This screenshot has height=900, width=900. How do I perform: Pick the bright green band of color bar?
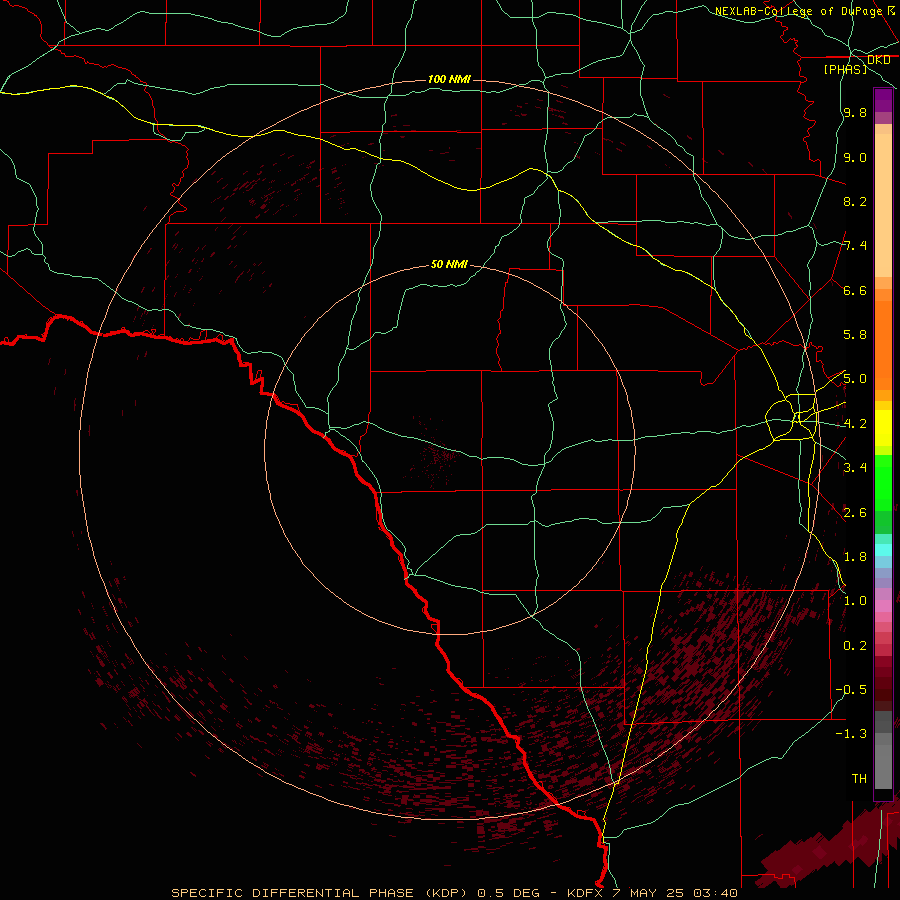tap(883, 482)
